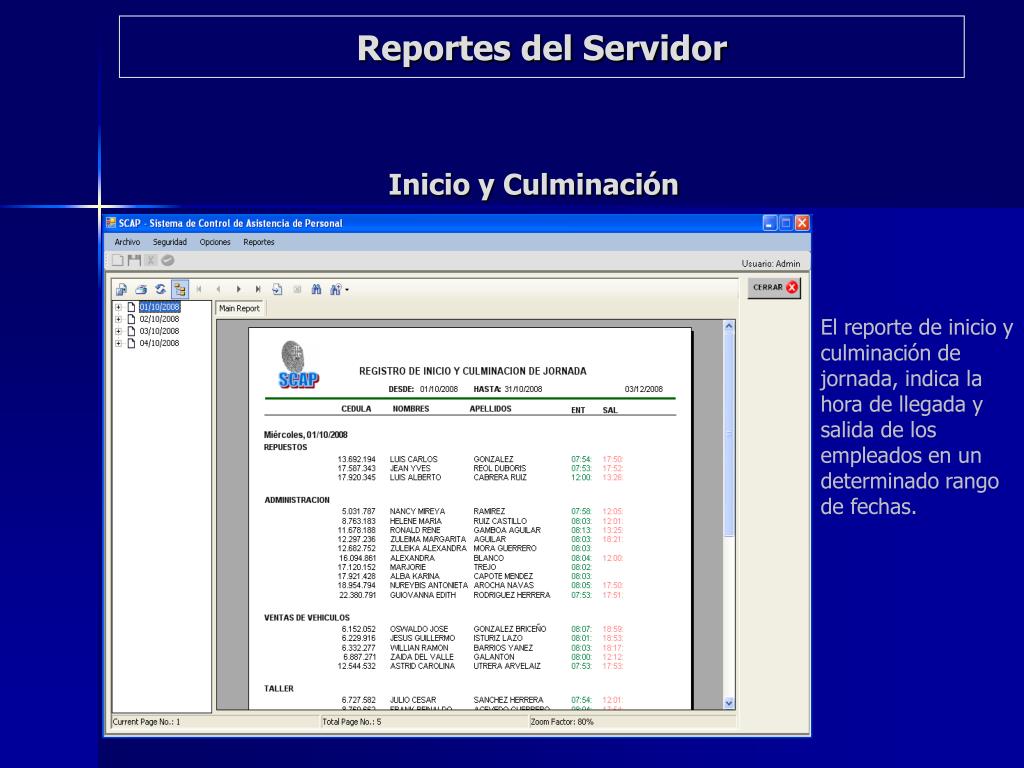Click cedula 13.692.194 in report
The width and height of the screenshot is (1024, 768).
tap(357, 459)
